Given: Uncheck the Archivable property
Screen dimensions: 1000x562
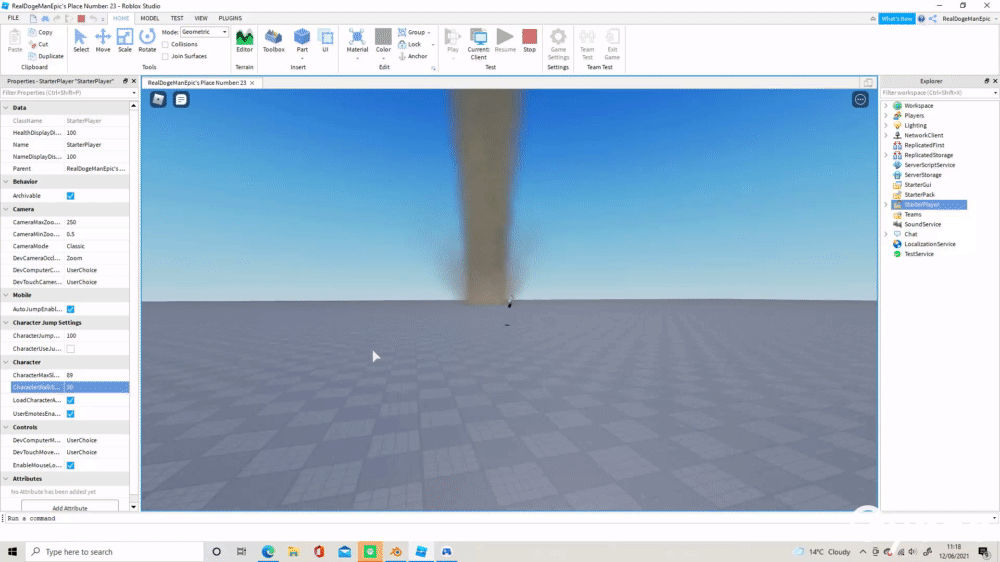Looking at the screenshot, I should point(71,196).
